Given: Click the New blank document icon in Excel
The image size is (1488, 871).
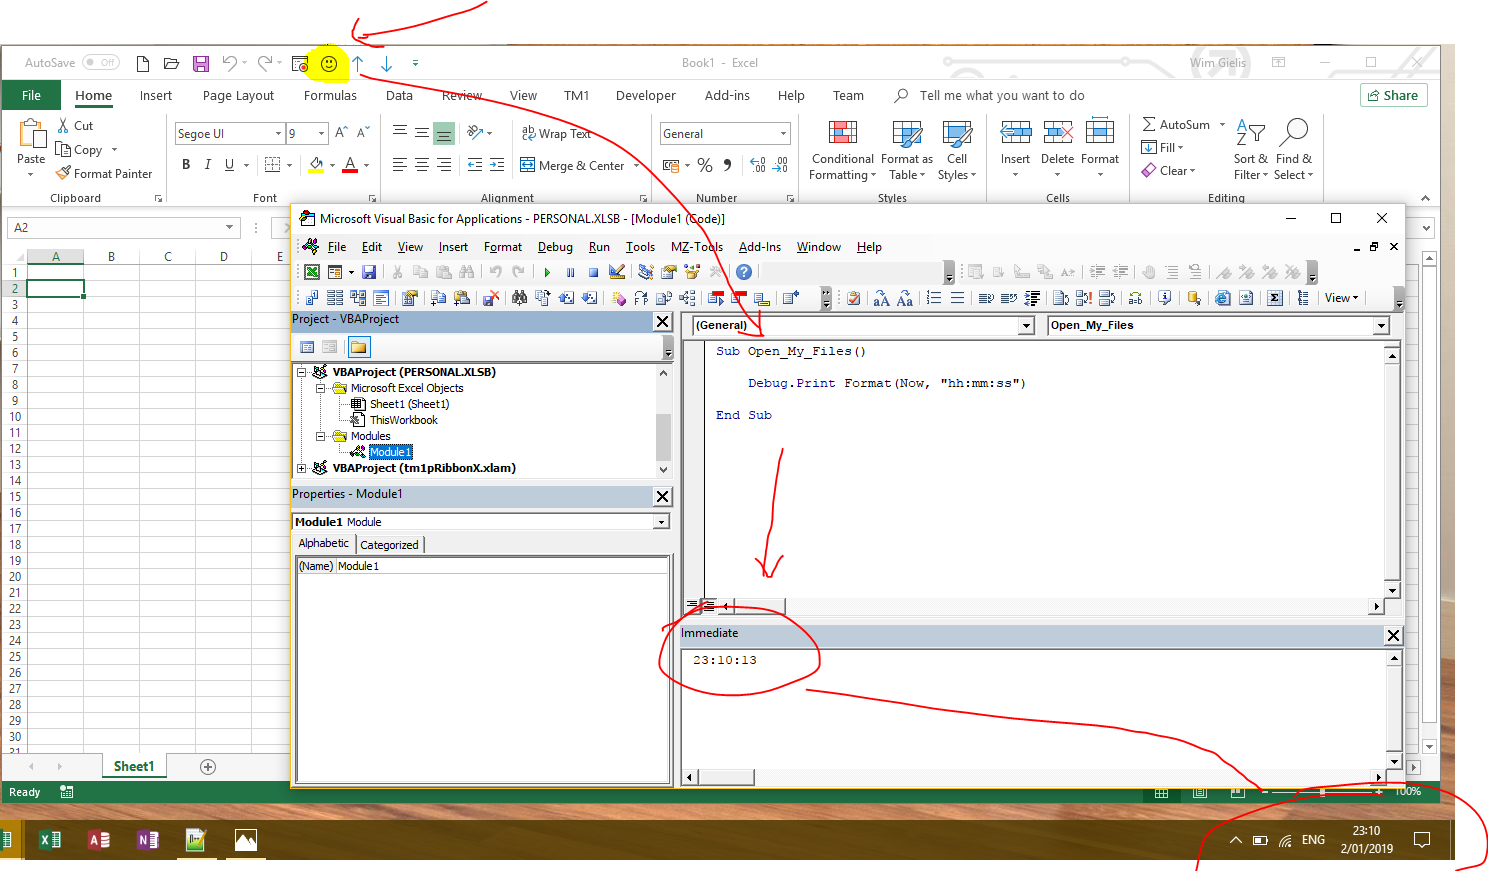Looking at the screenshot, I should [143, 63].
